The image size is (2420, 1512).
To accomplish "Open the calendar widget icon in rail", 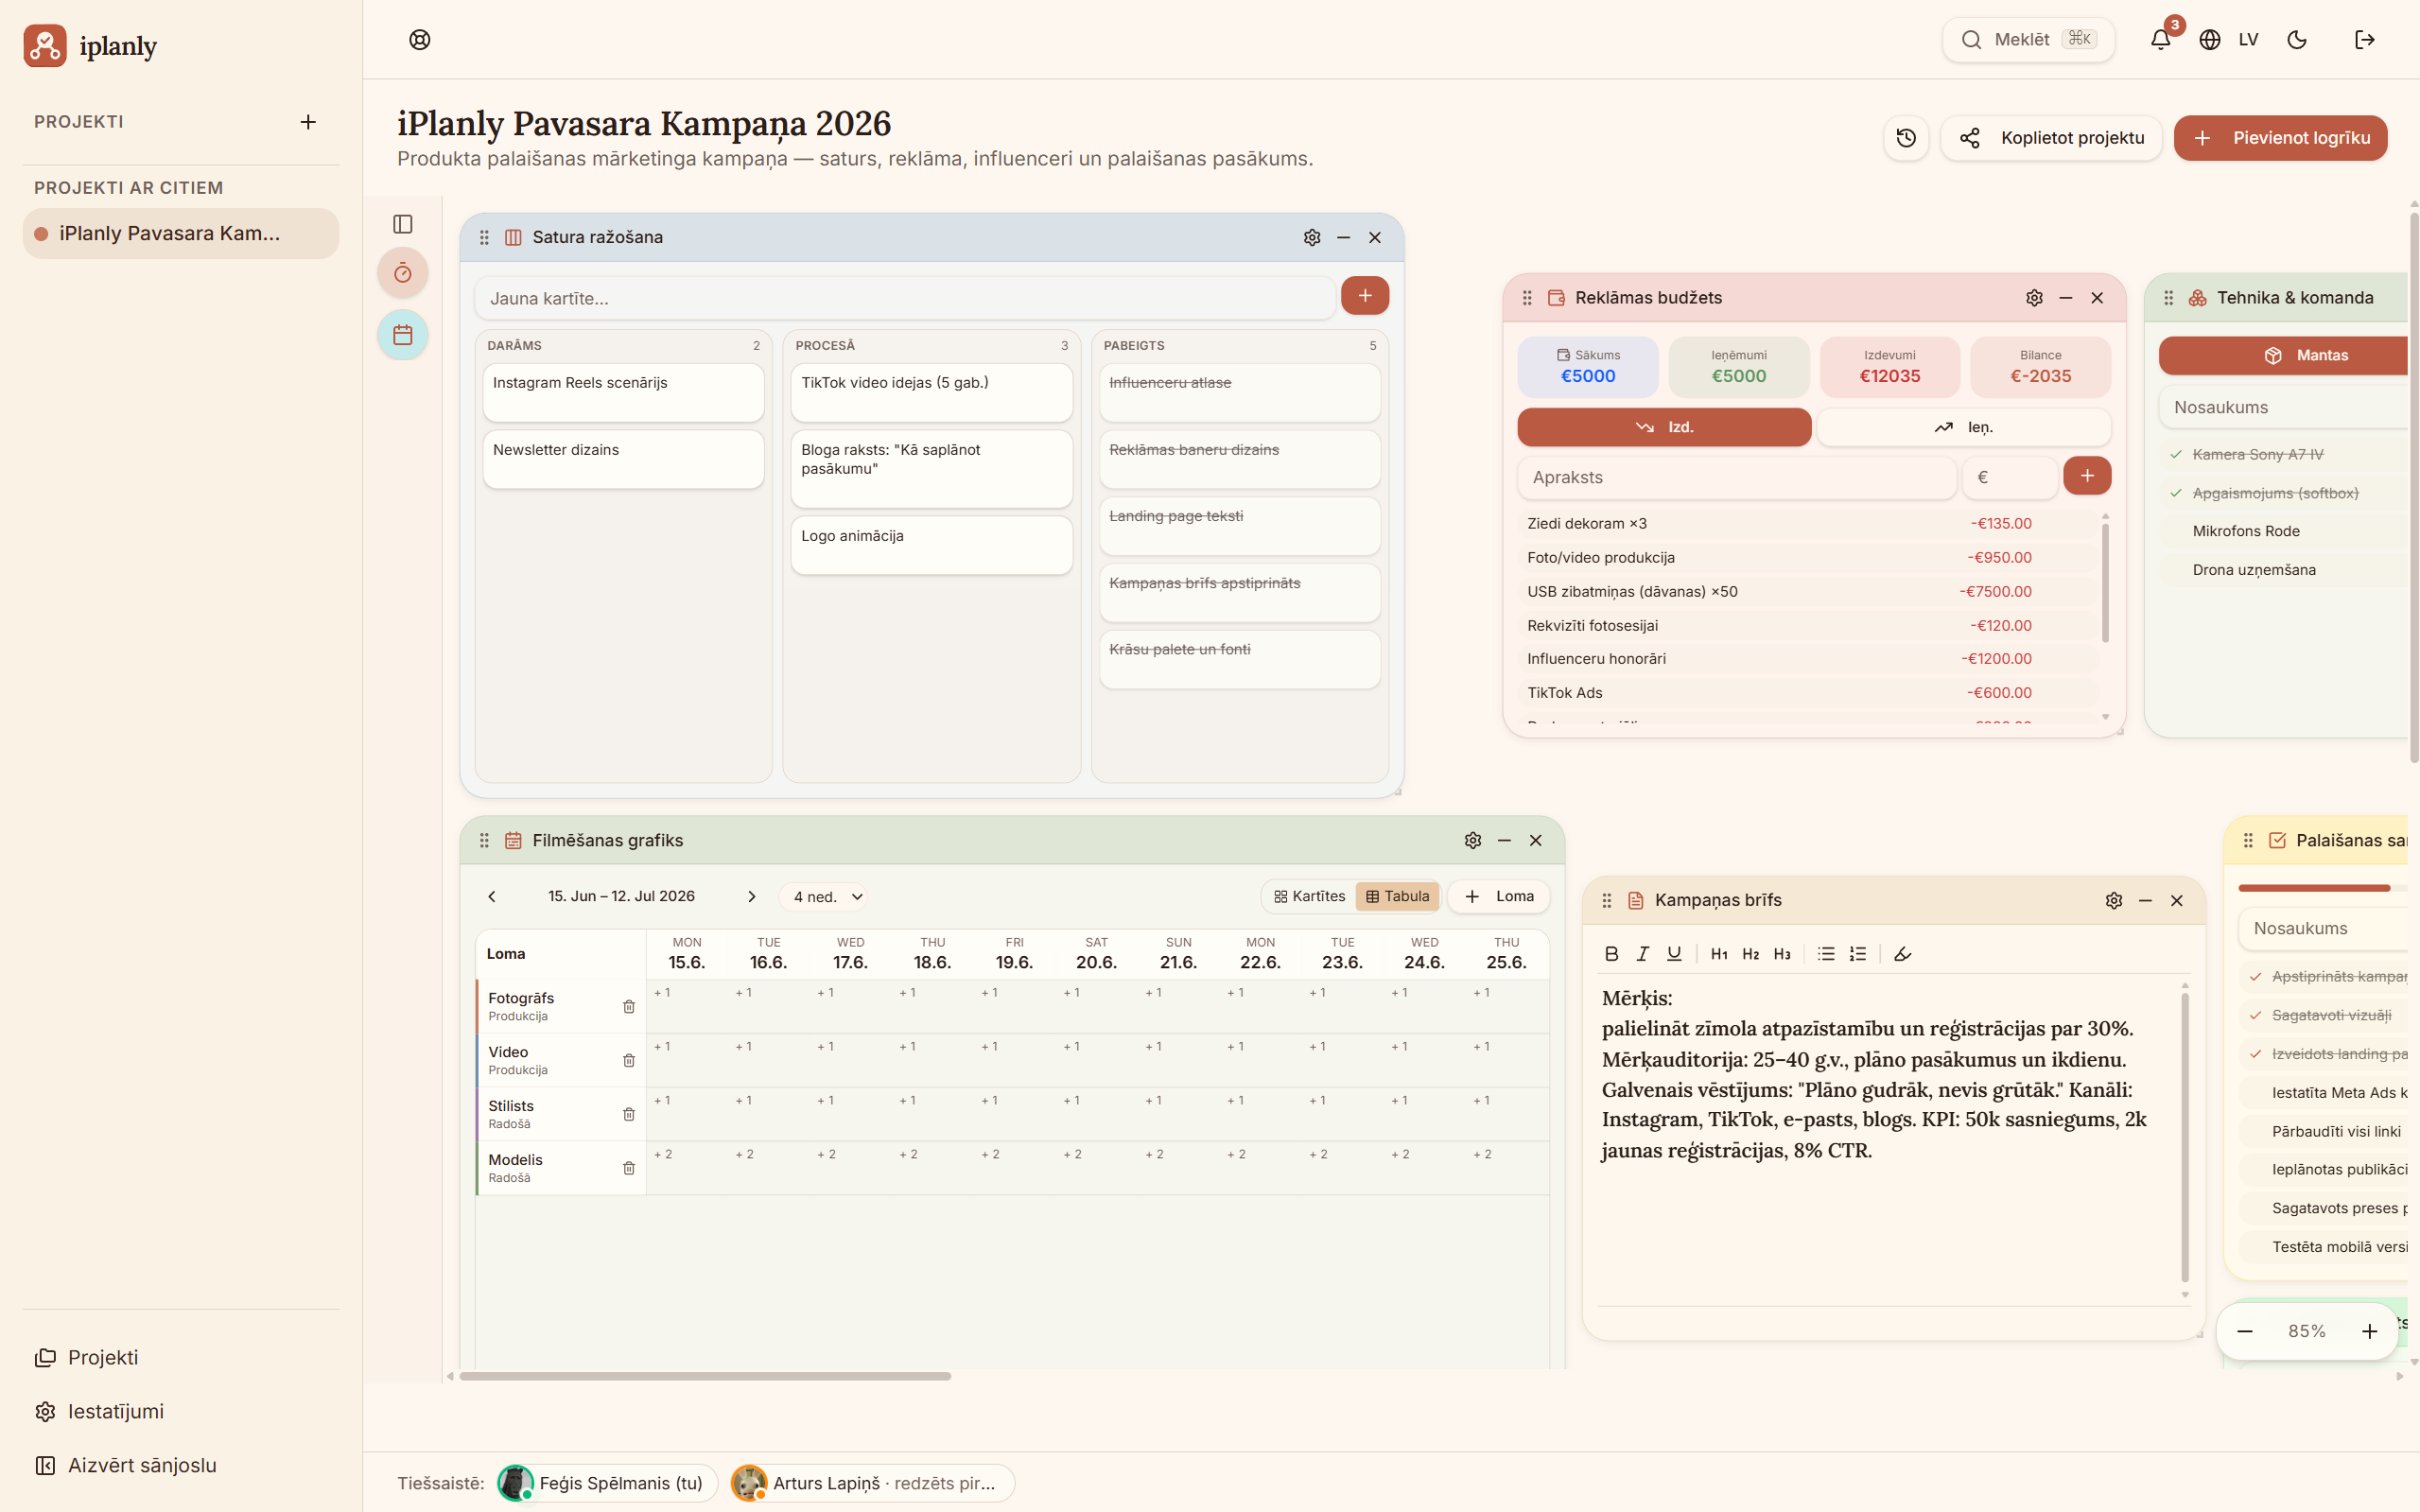I will click(403, 335).
